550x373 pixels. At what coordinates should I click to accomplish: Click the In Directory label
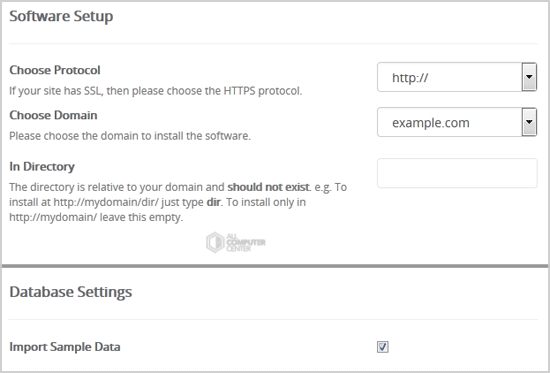coord(42,166)
